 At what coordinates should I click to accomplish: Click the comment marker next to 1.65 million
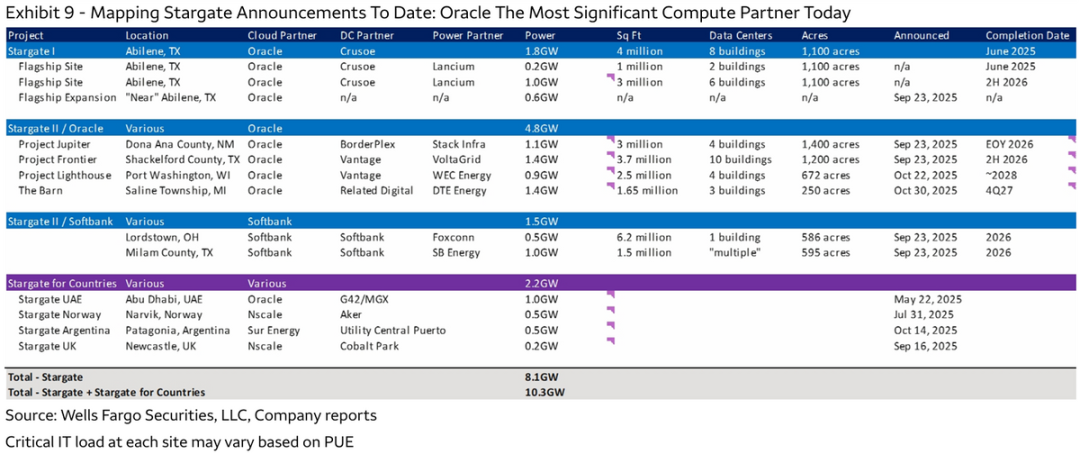pos(609,186)
